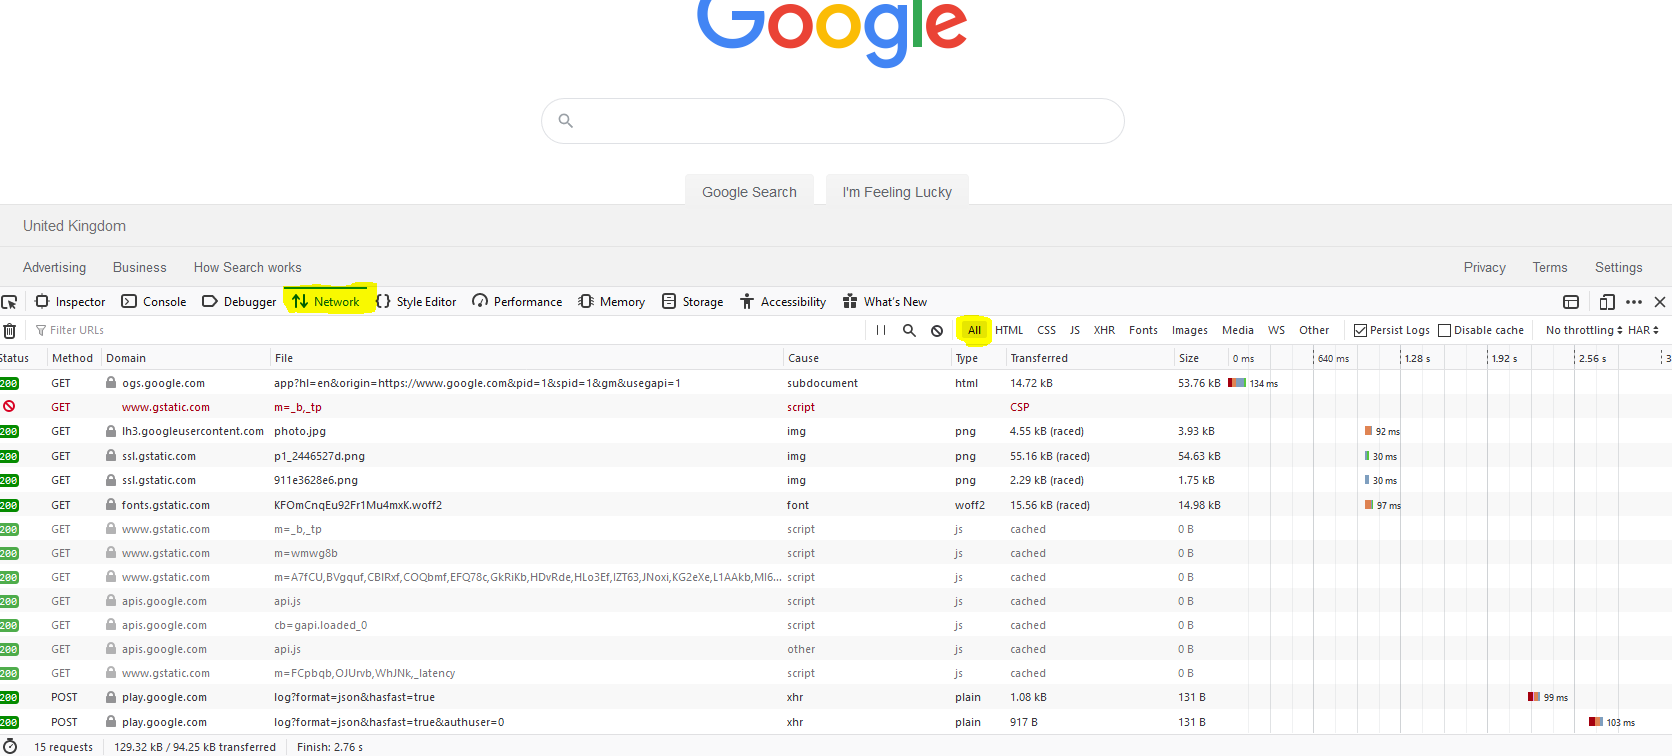Open the request blocking icon

click(937, 330)
